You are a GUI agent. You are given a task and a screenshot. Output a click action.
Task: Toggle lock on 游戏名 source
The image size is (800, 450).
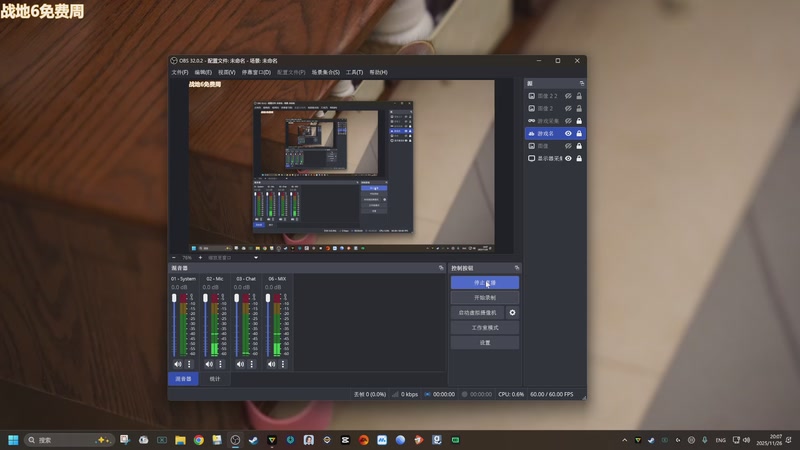click(579, 133)
